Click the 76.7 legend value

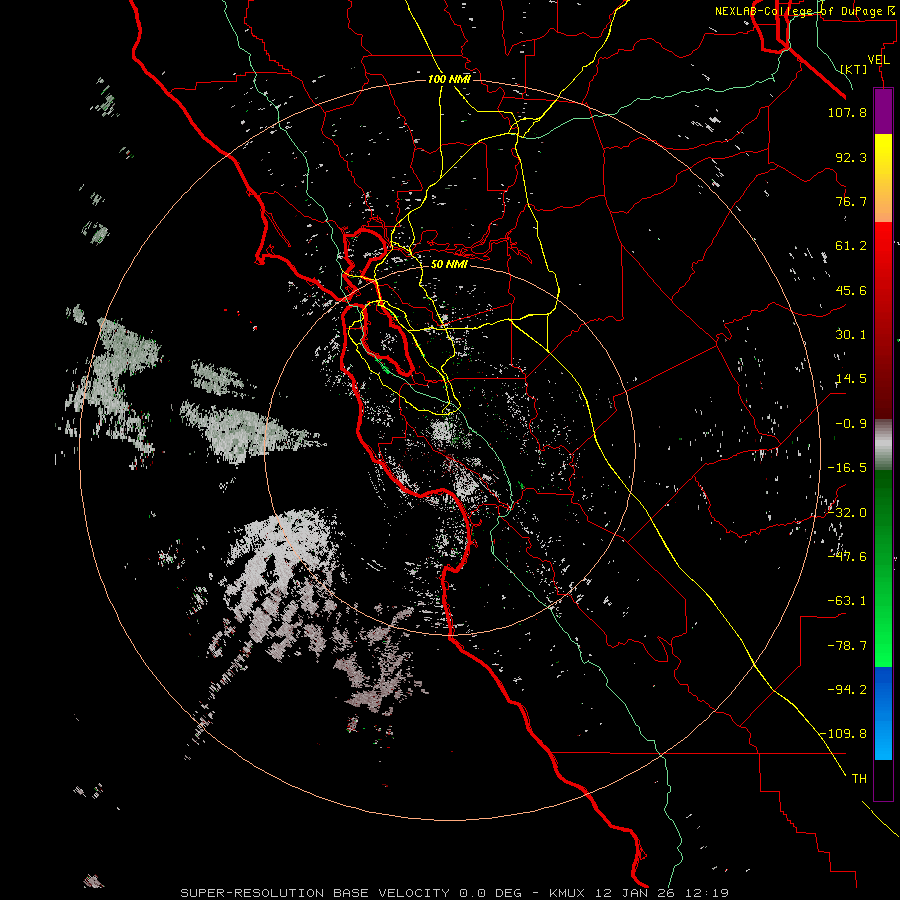[x=851, y=201]
